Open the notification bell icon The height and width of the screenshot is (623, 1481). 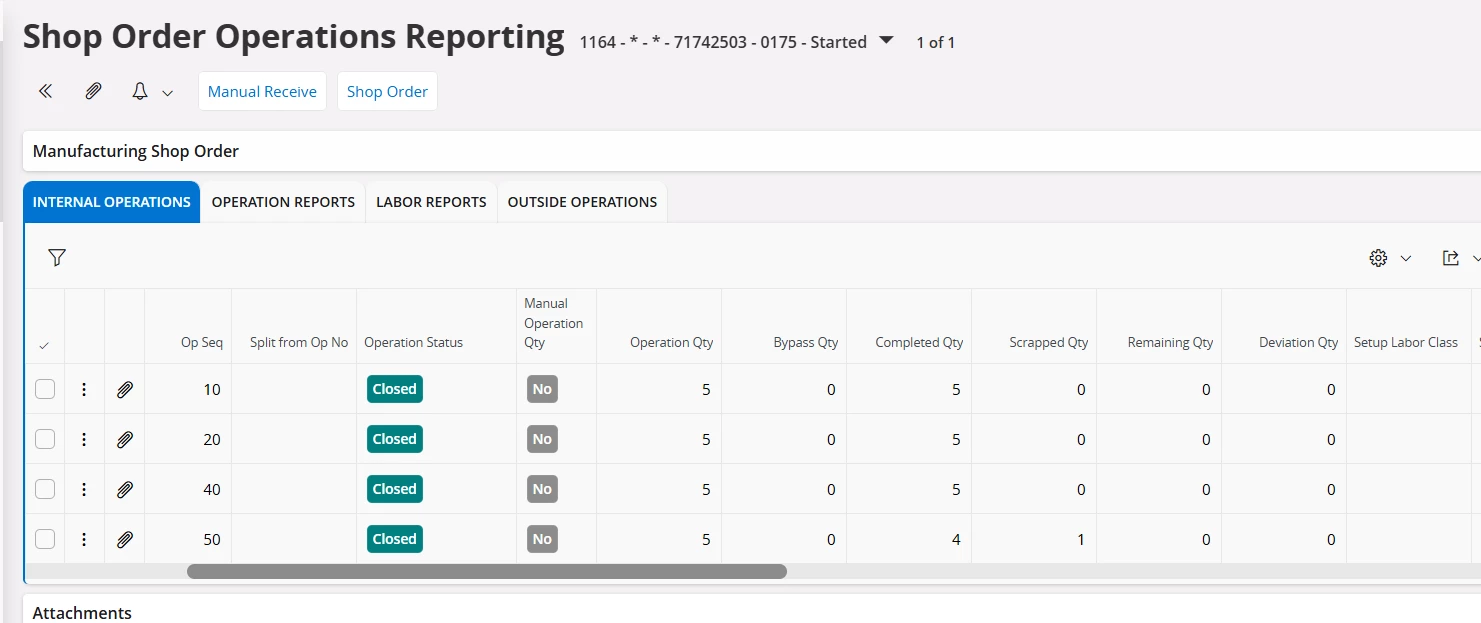pyautogui.click(x=140, y=91)
